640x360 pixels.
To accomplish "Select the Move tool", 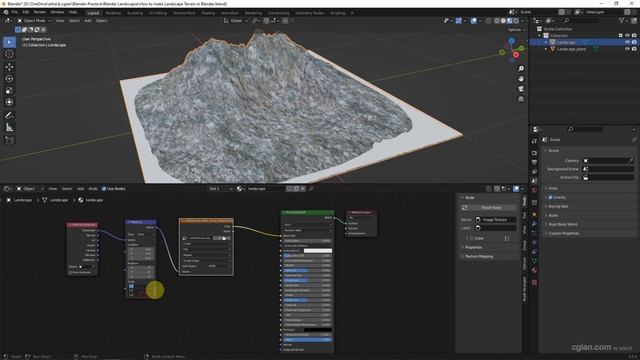I will click(9, 67).
